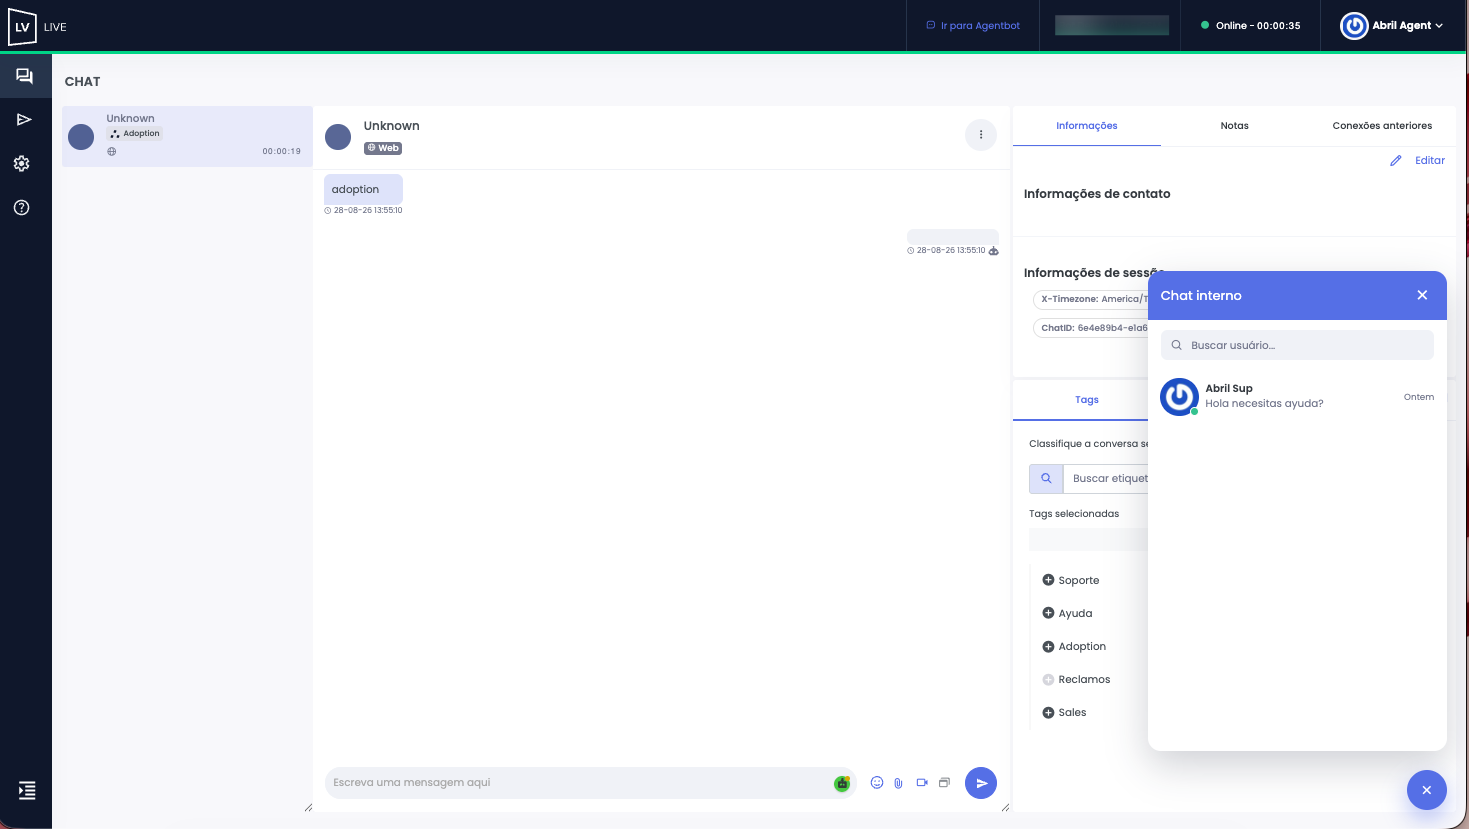This screenshot has height=829, width=1469.
Task: Click the Web channel badge
Action: pyautogui.click(x=383, y=148)
